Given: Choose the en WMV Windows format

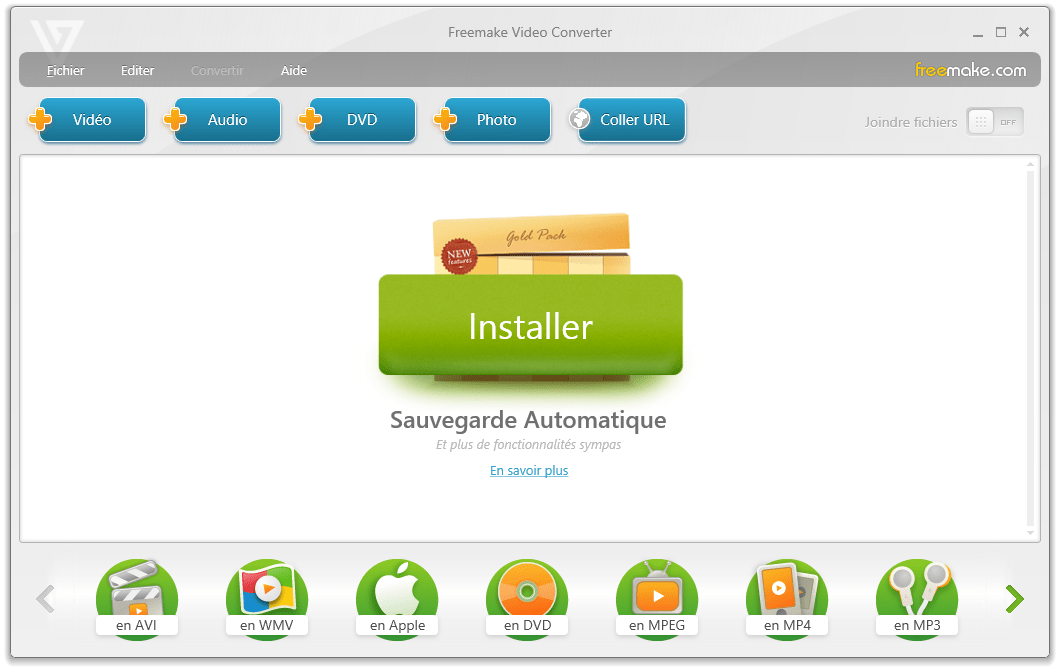Looking at the screenshot, I should (267, 598).
